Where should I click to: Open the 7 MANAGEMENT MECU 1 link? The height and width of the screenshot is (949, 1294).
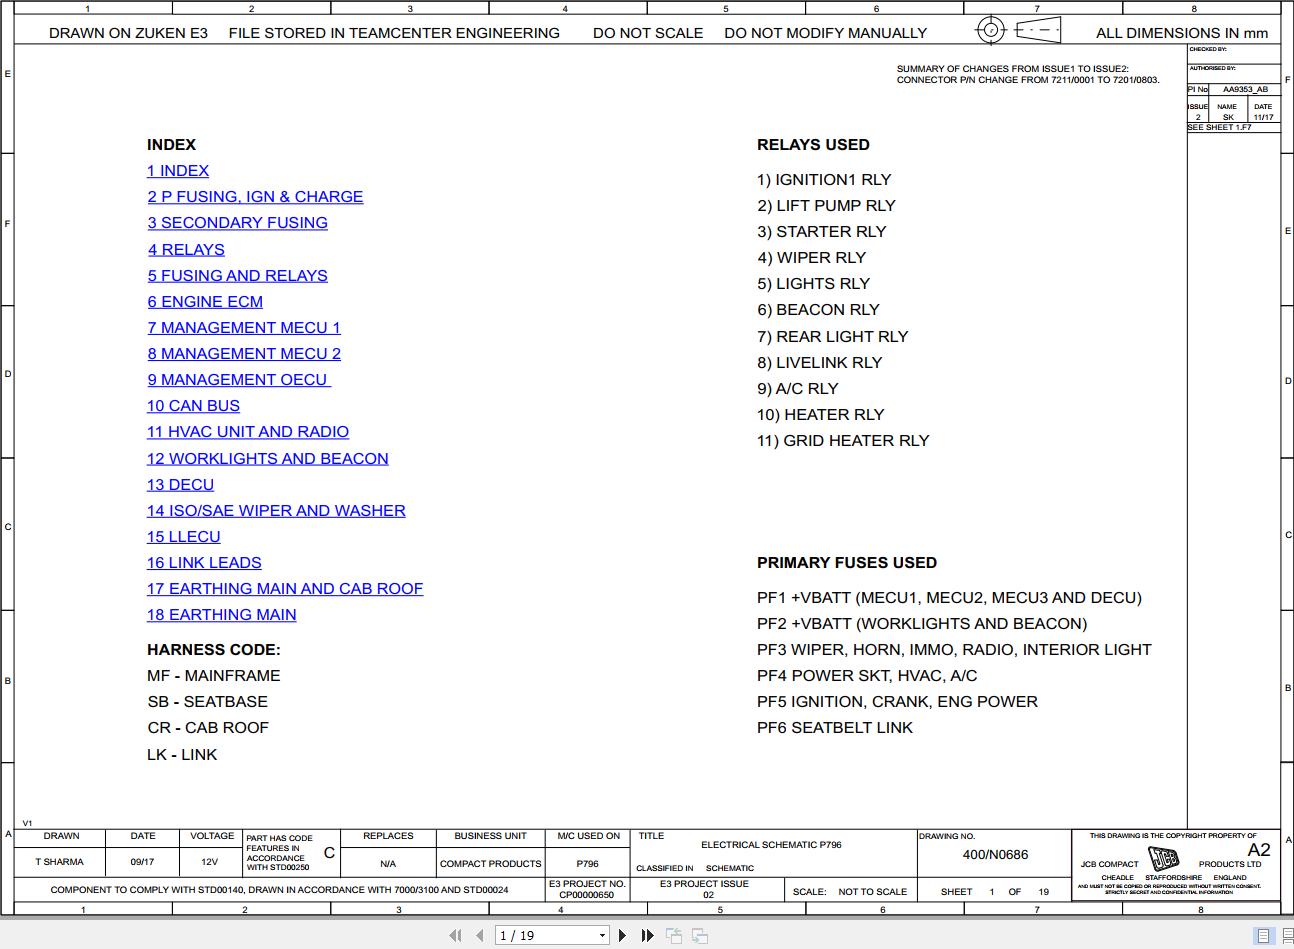[x=244, y=328]
